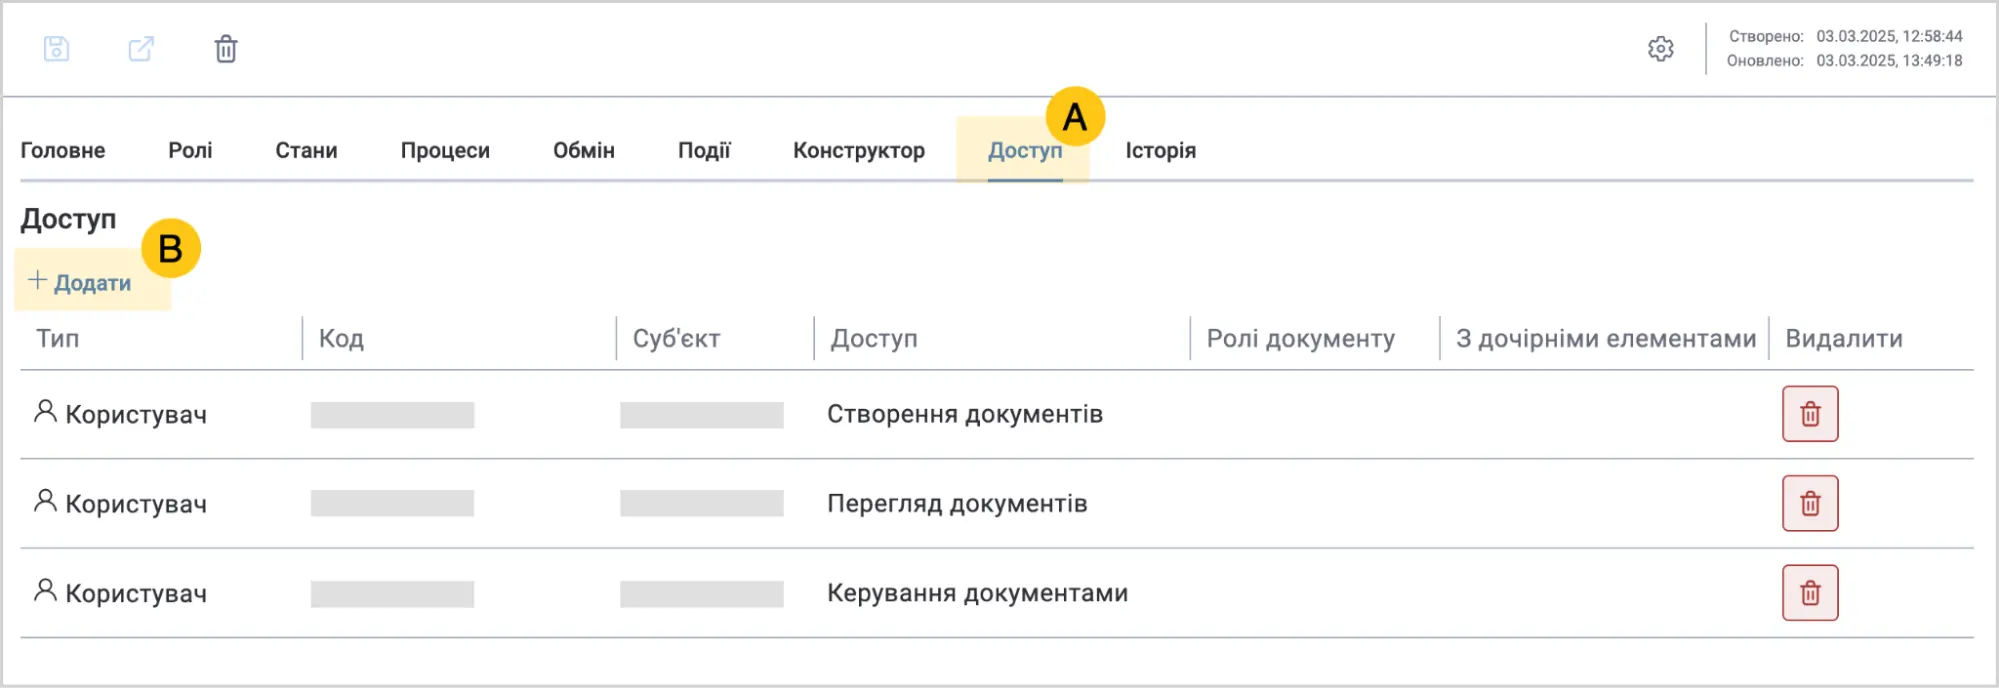Select the Доступ tab
Viewport: 1999px width, 689px height.
pos(1025,151)
